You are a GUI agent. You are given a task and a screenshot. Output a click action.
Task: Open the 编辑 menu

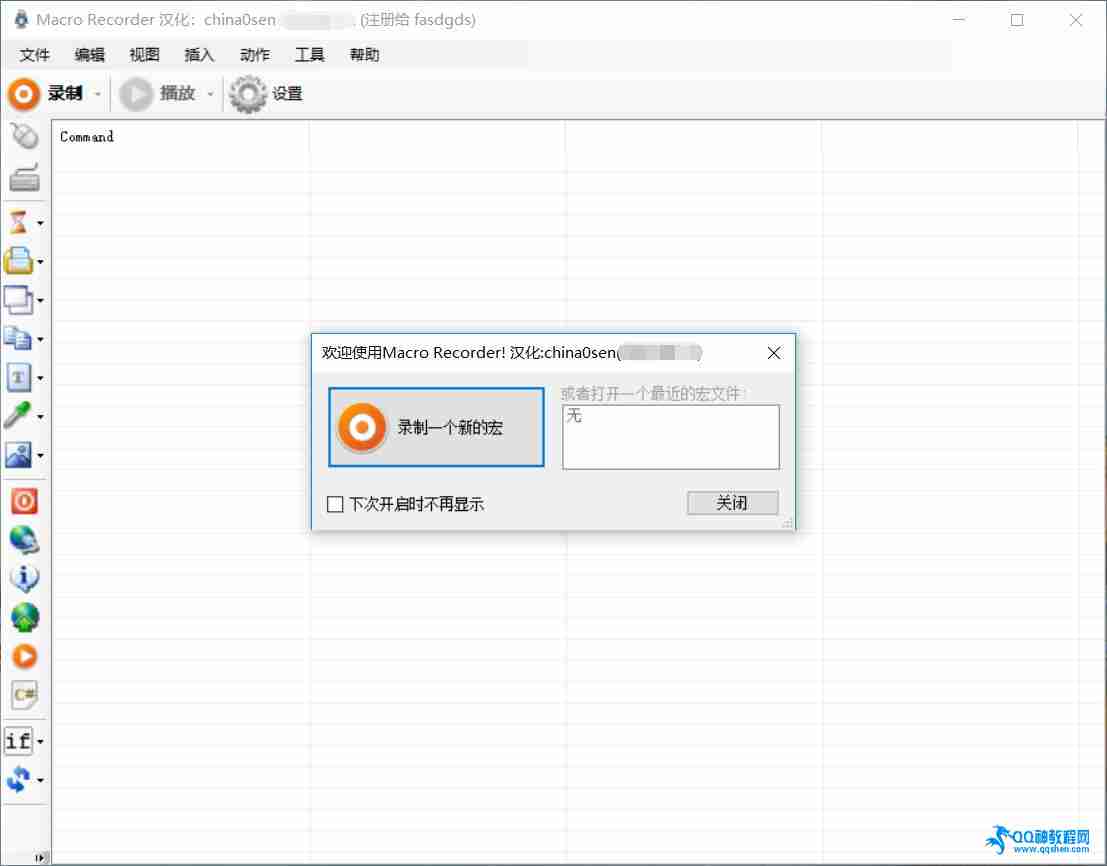[x=90, y=55]
